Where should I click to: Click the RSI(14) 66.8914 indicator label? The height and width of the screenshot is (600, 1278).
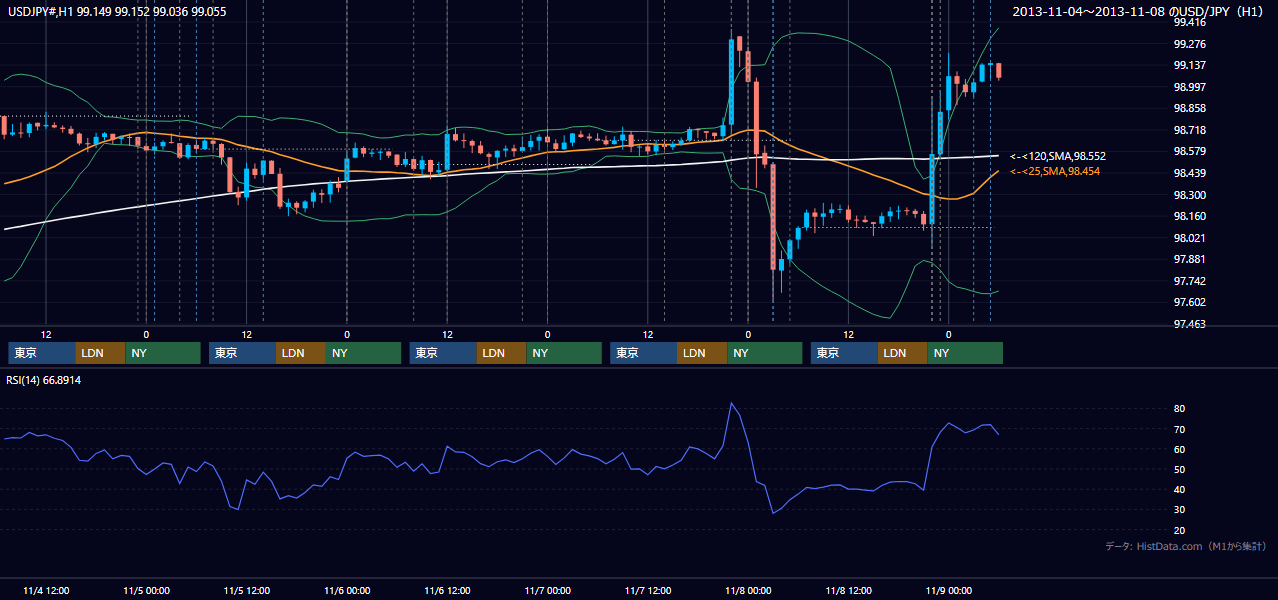(x=44, y=380)
